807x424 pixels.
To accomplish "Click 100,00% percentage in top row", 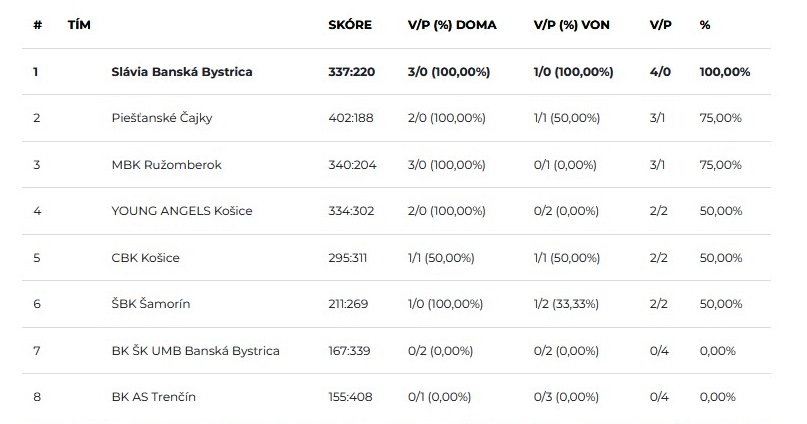I will [x=725, y=72].
